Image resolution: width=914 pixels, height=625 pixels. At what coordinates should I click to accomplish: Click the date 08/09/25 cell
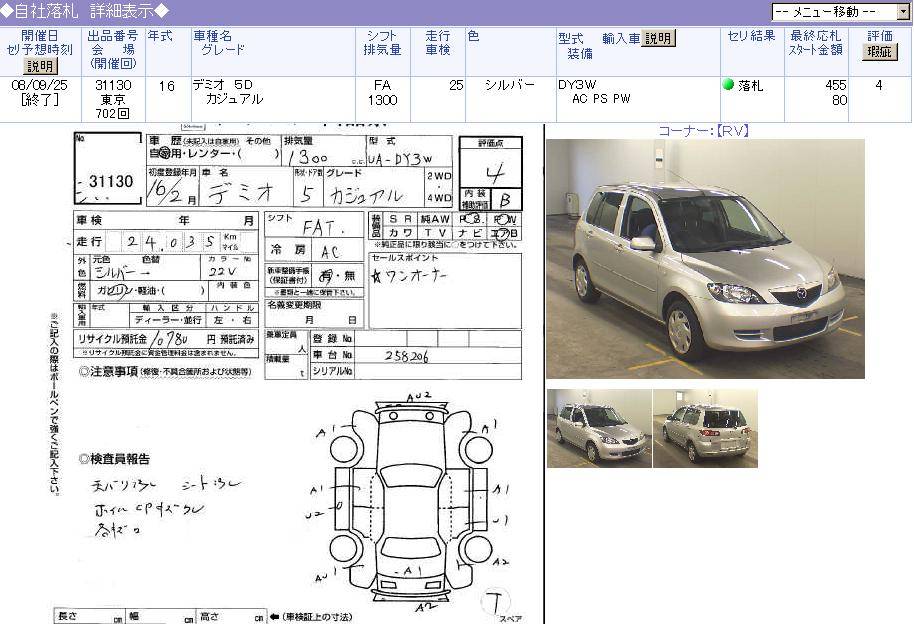[39, 85]
